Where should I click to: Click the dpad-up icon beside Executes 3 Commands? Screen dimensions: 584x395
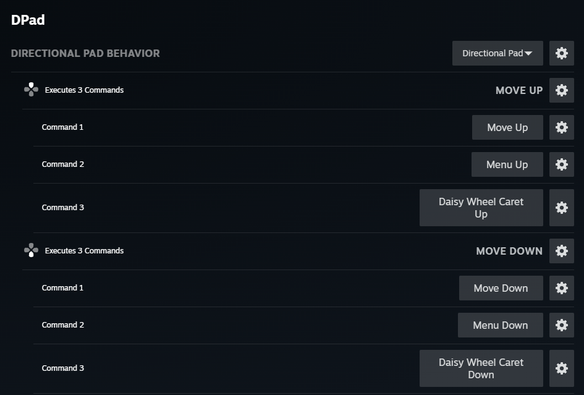point(31,90)
